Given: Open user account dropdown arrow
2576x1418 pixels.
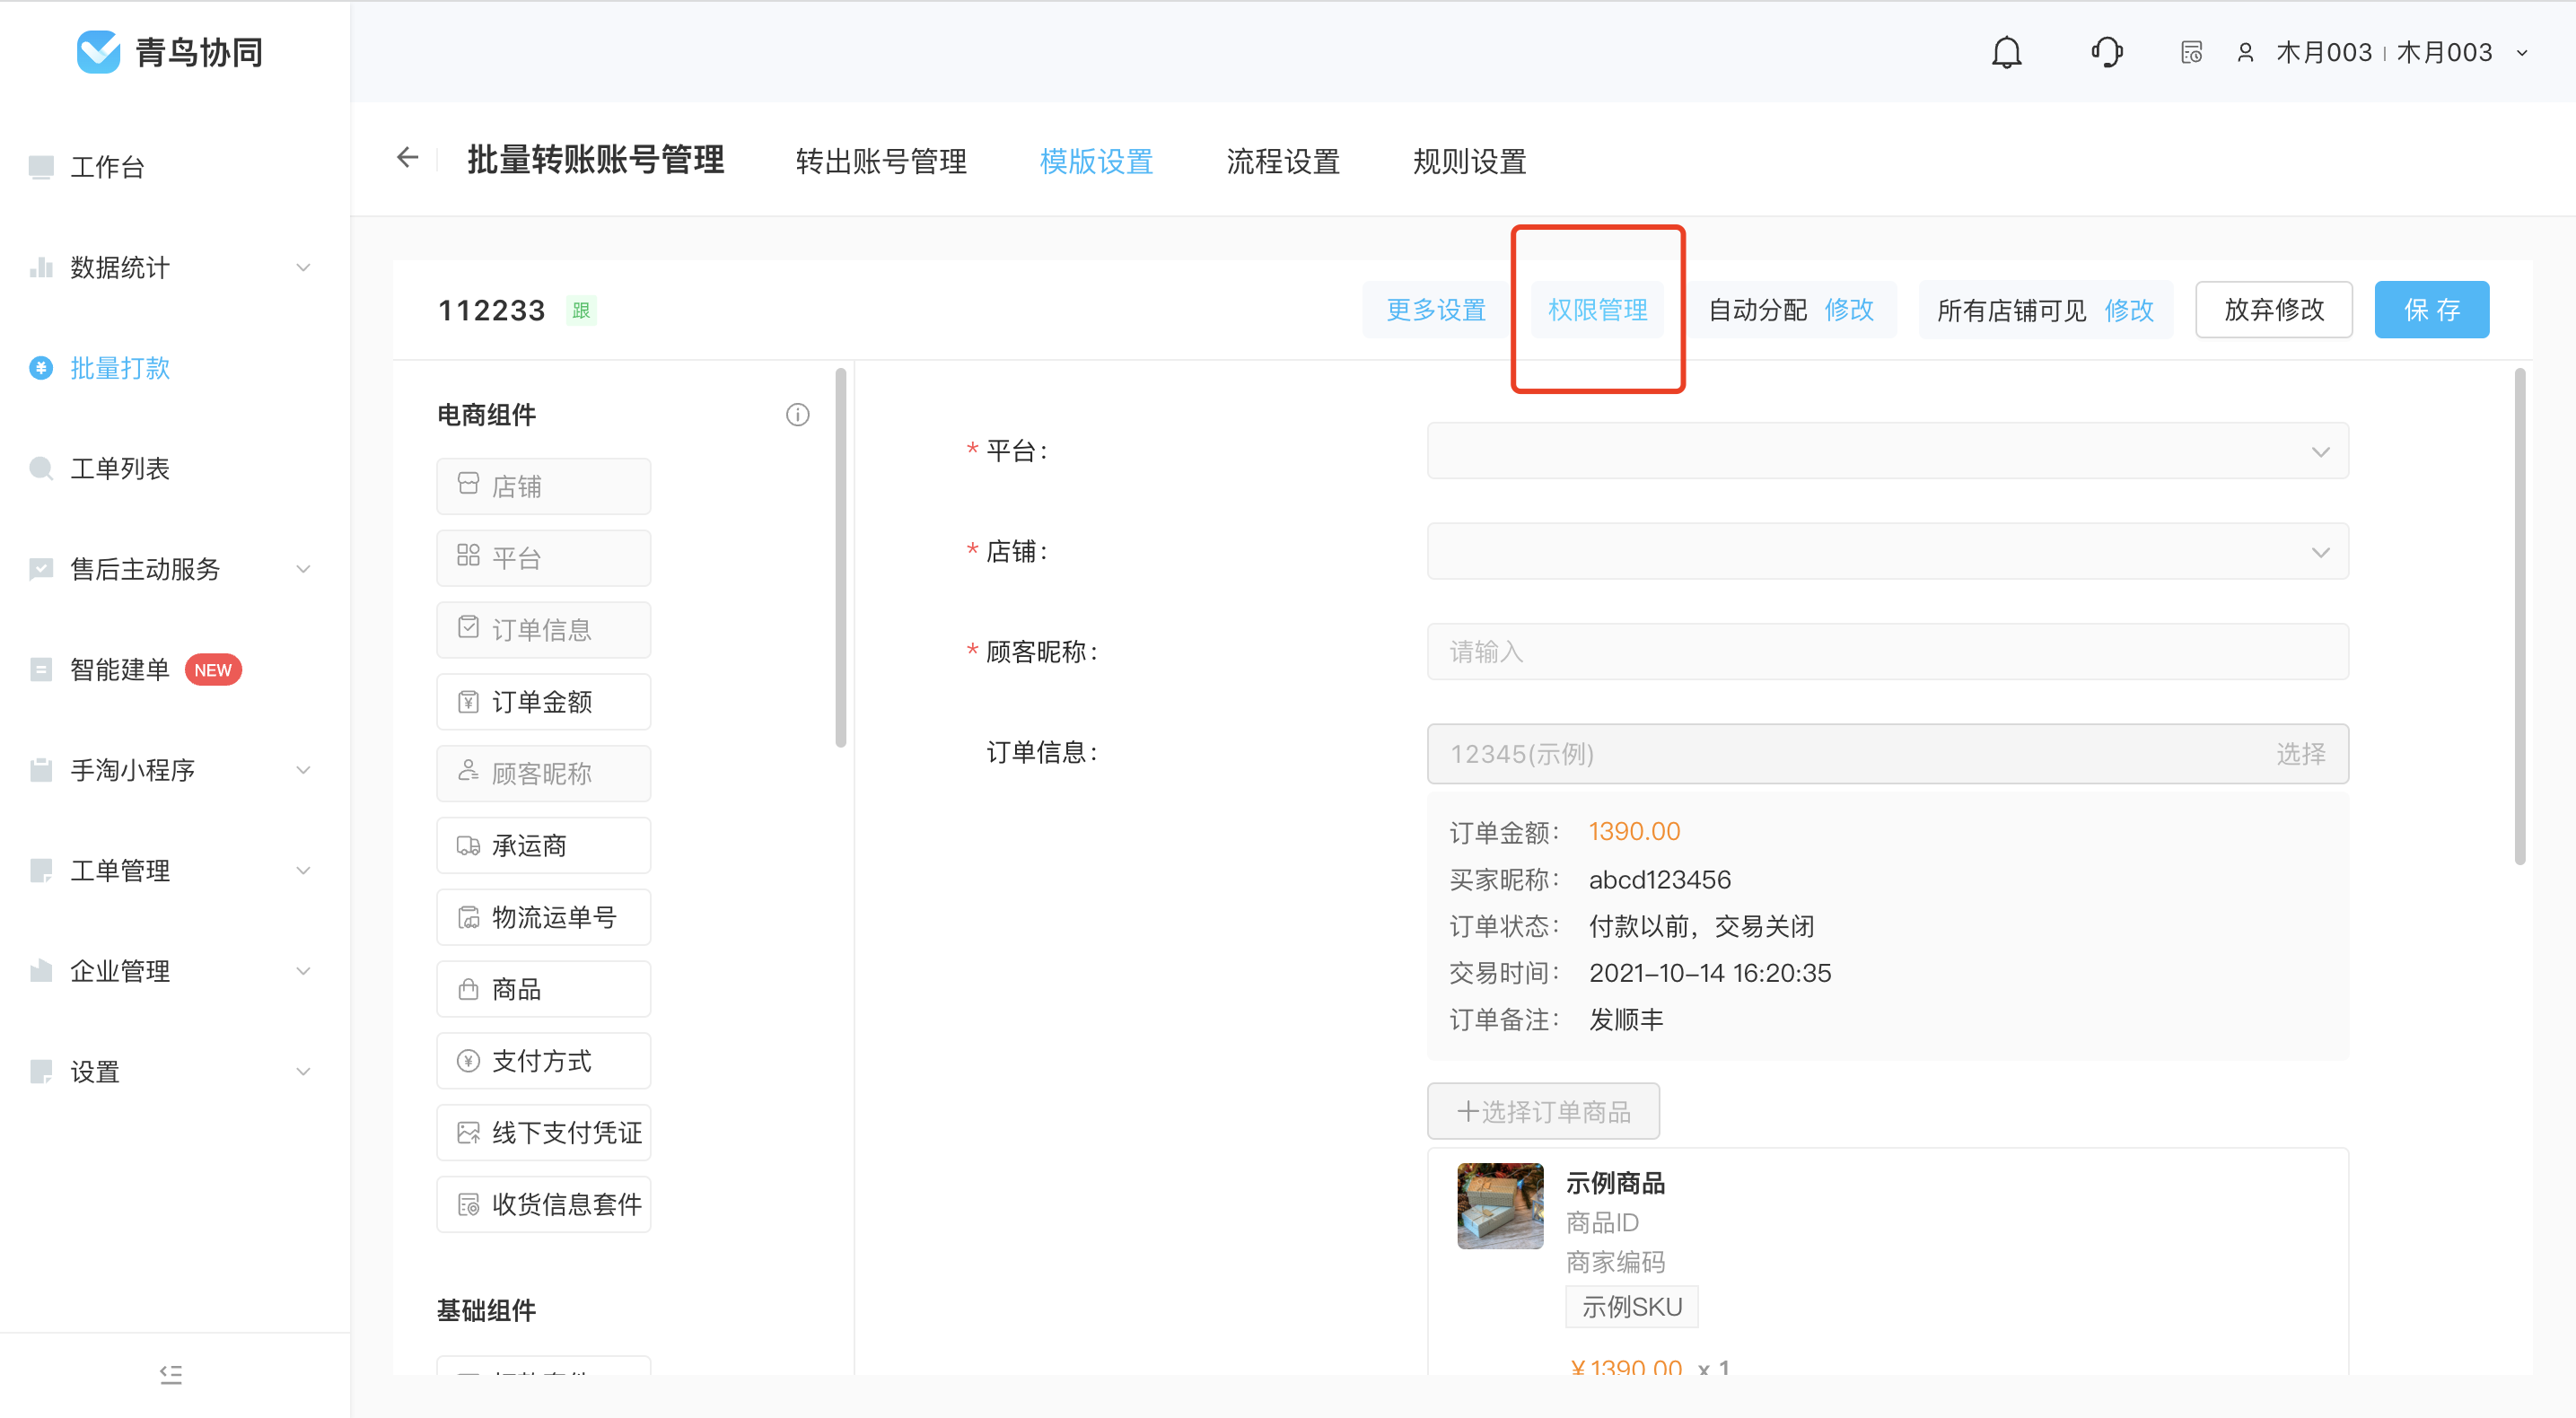Looking at the screenshot, I should 2522,53.
